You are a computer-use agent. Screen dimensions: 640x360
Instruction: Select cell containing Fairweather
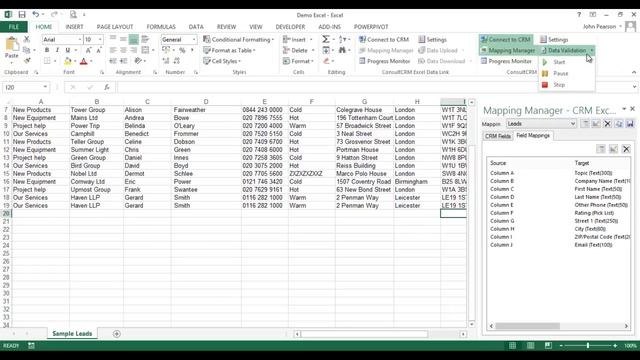point(206,110)
